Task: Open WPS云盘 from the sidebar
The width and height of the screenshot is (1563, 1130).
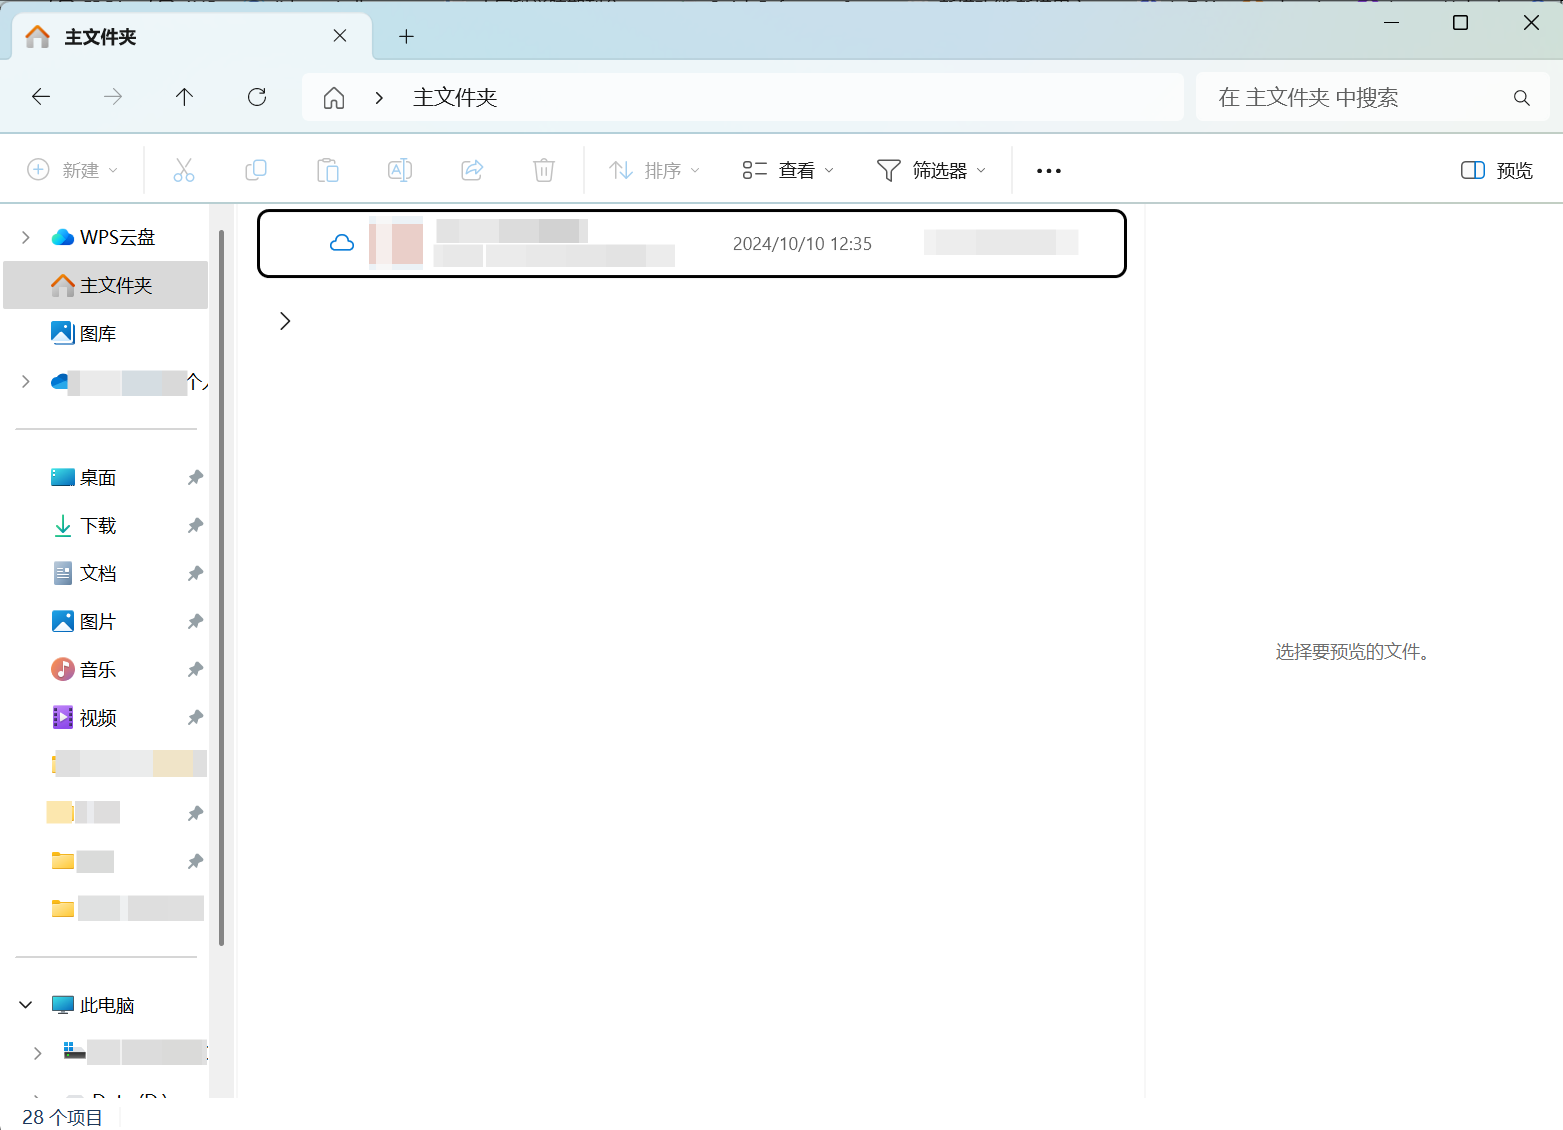Action: (117, 236)
